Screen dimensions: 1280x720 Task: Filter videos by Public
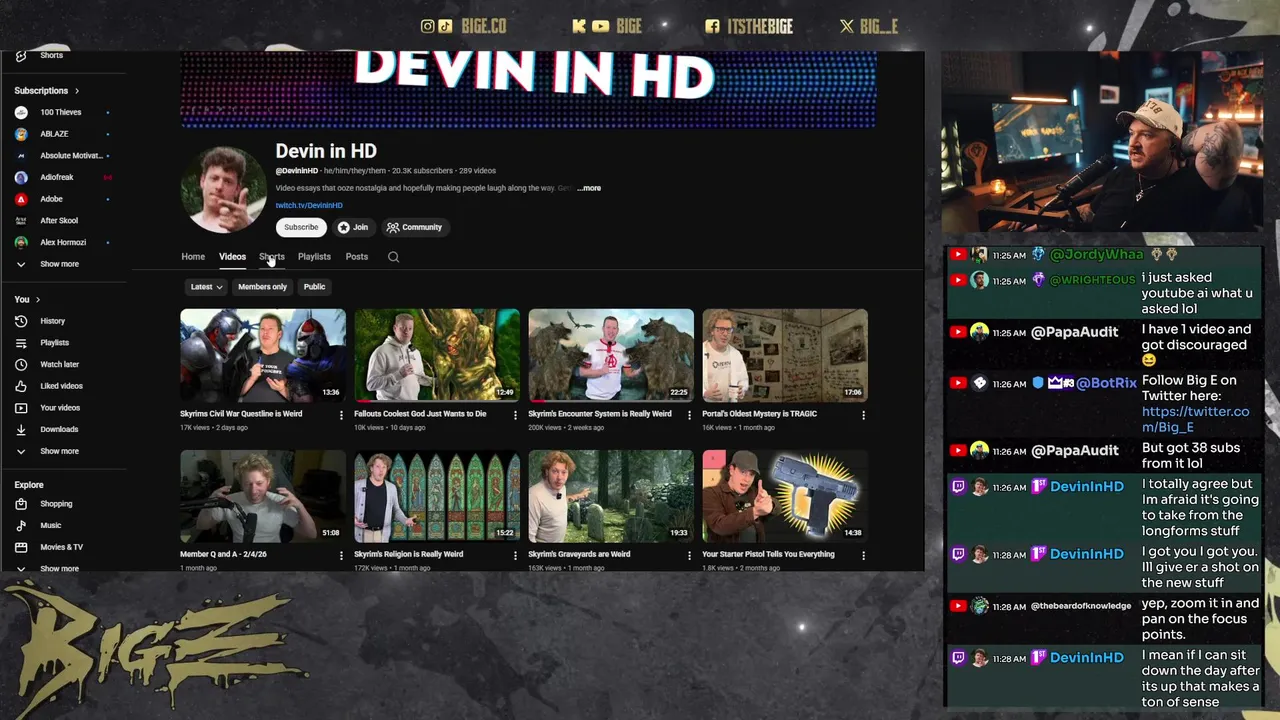[x=314, y=287]
